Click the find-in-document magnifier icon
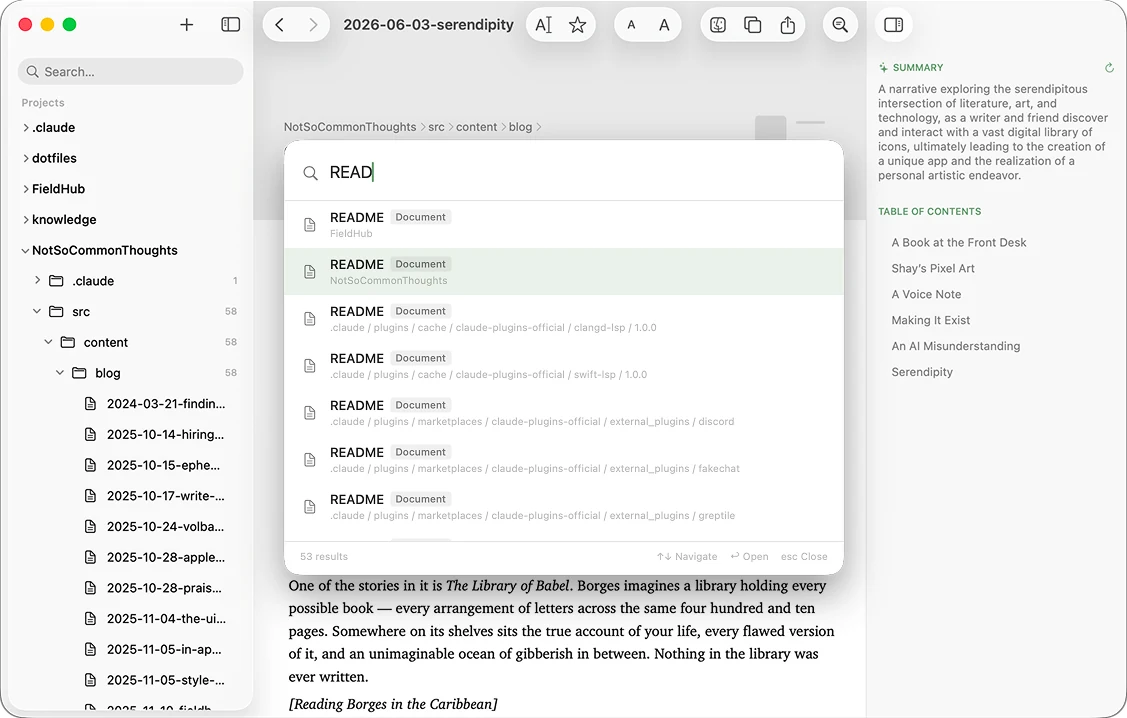Viewport: 1127px width, 718px height. 840,25
